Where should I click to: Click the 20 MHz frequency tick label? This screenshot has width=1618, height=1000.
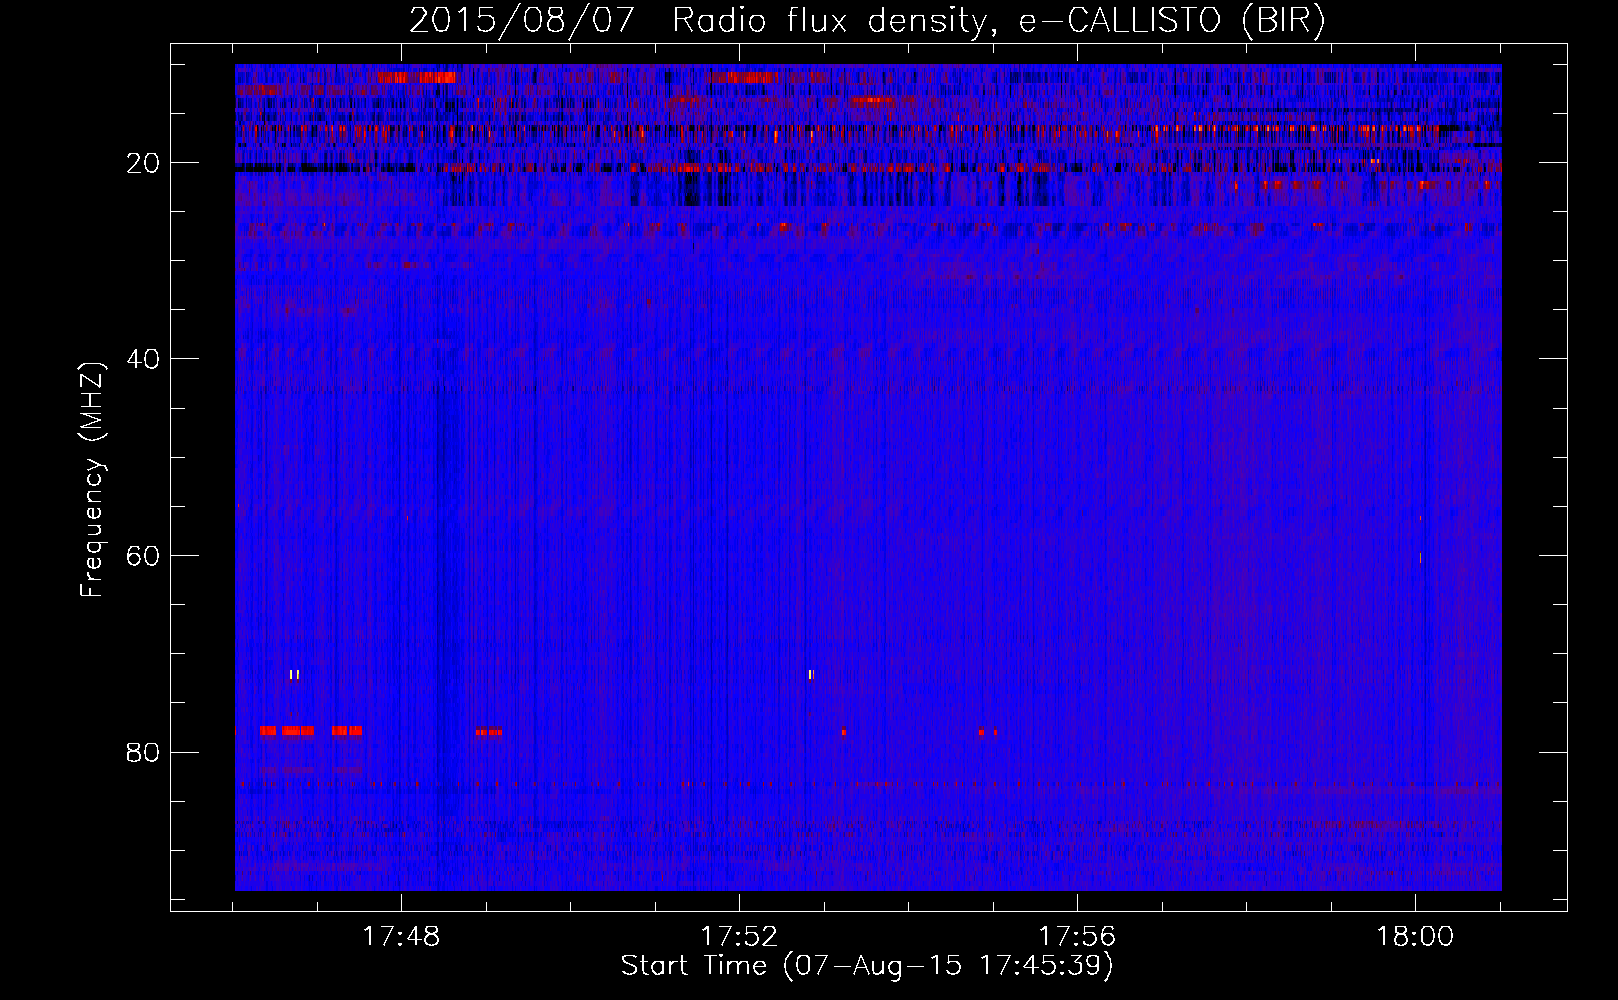[144, 163]
